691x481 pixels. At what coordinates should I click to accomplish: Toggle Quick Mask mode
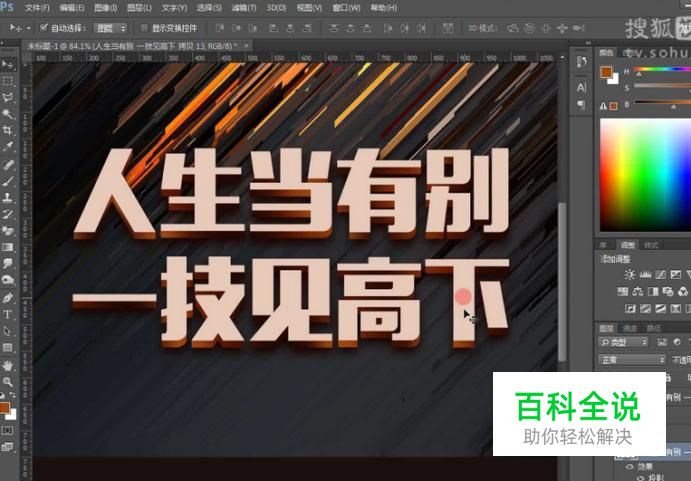tap(7, 430)
